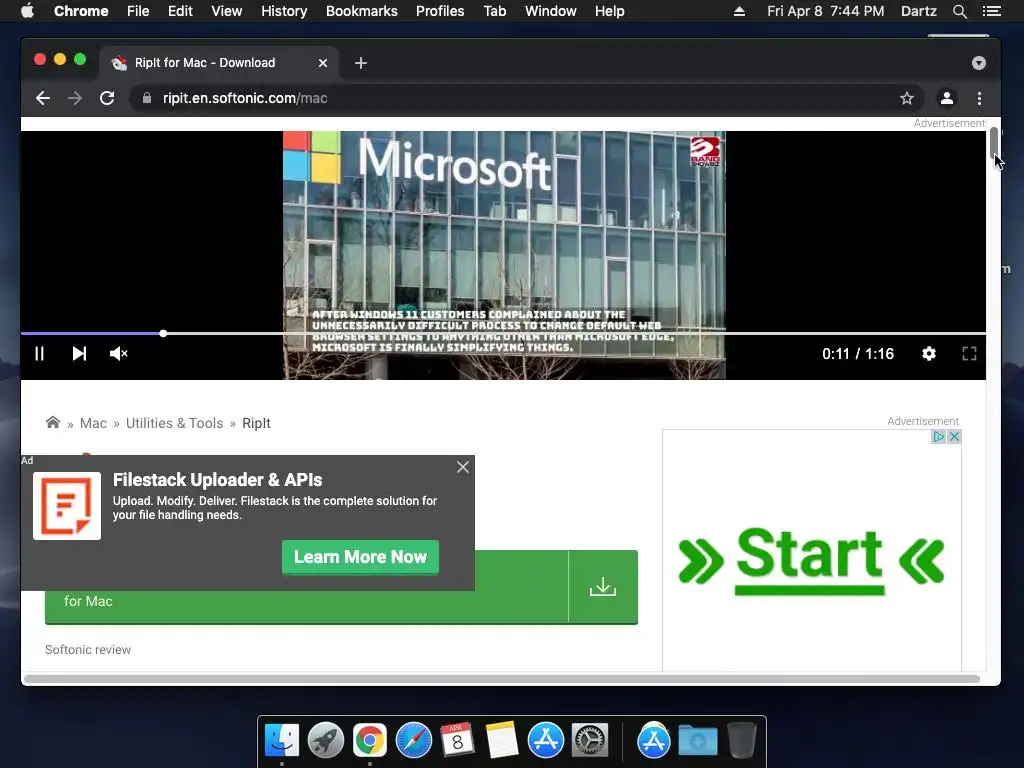Open the Bookmarks menu
The width and height of the screenshot is (1024, 768).
click(362, 11)
